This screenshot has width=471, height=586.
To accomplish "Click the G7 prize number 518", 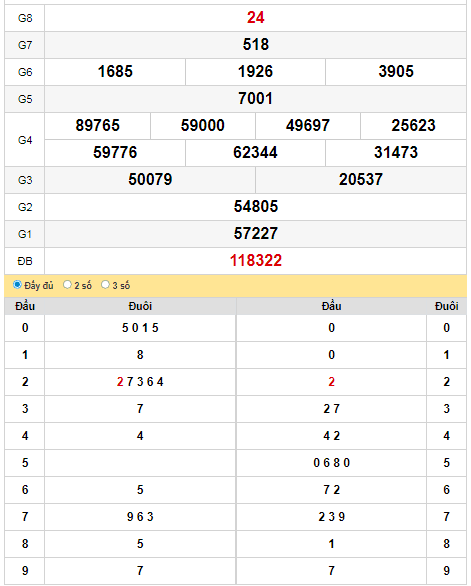I will [x=256, y=44].
